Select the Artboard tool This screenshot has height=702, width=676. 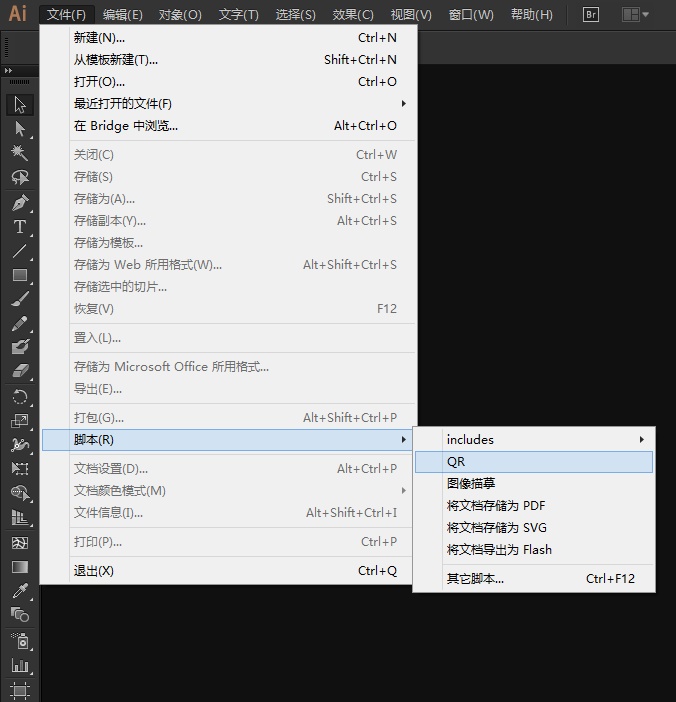tap(20, 690)
